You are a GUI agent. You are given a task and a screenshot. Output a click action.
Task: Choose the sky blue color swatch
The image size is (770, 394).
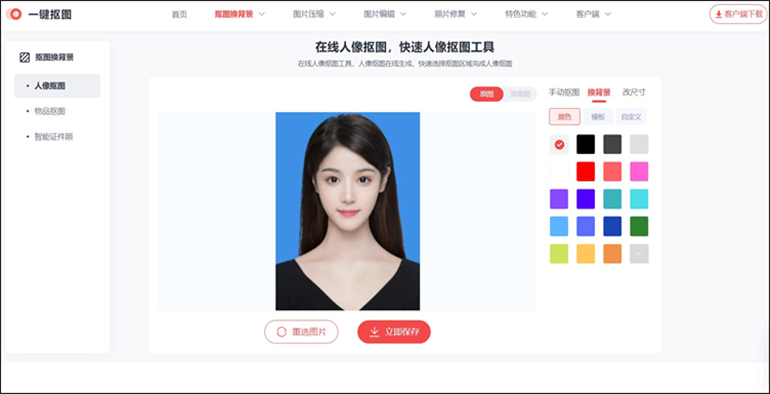[559, 226]
